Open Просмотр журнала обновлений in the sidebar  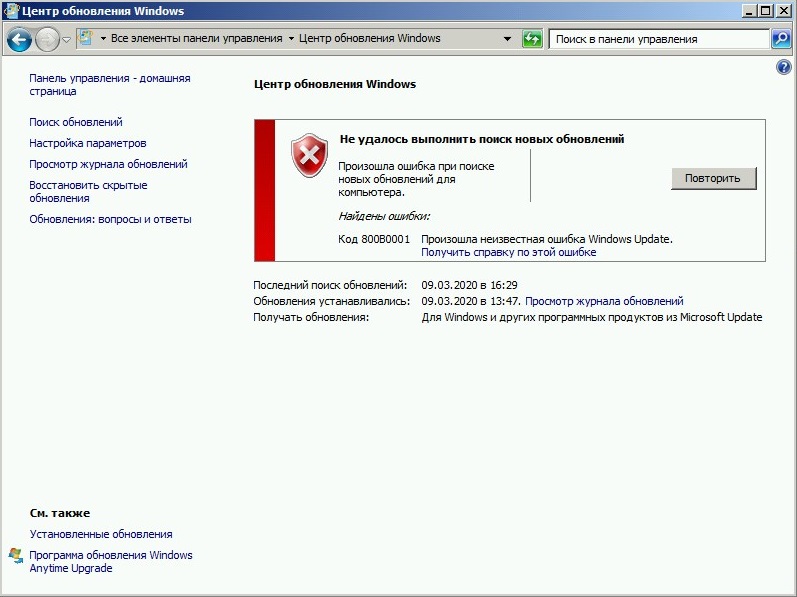pyautogui.click(x=108, y=164)
